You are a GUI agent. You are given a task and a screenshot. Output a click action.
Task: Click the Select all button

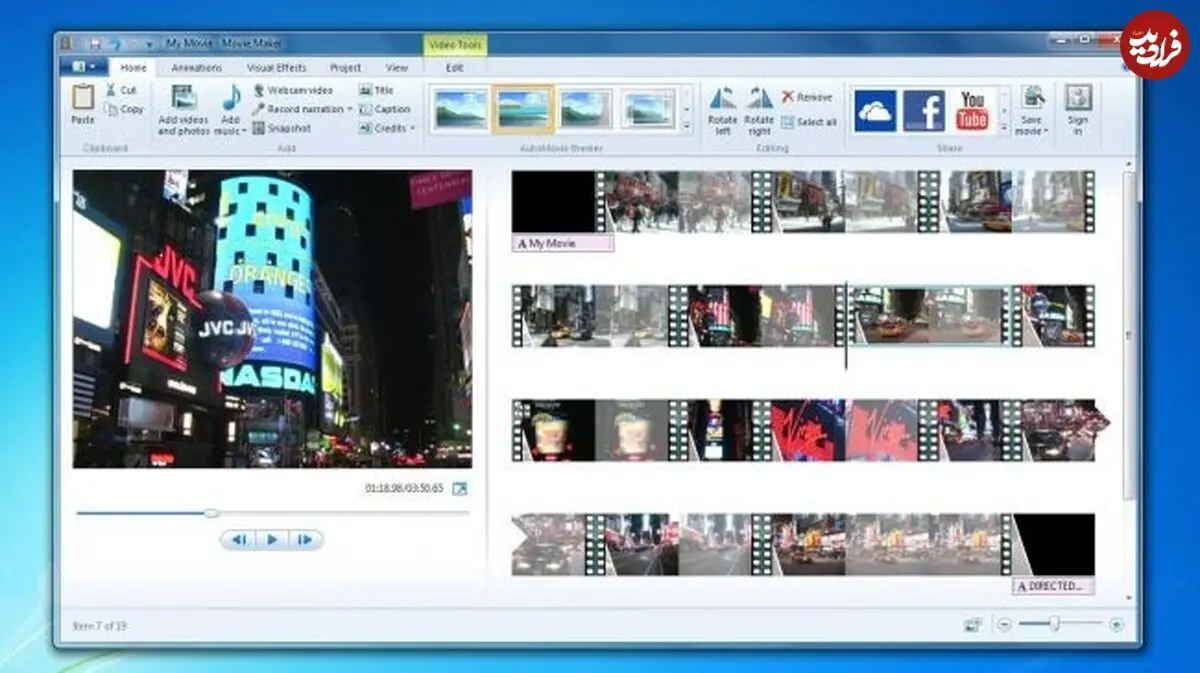tap(809, 122)
